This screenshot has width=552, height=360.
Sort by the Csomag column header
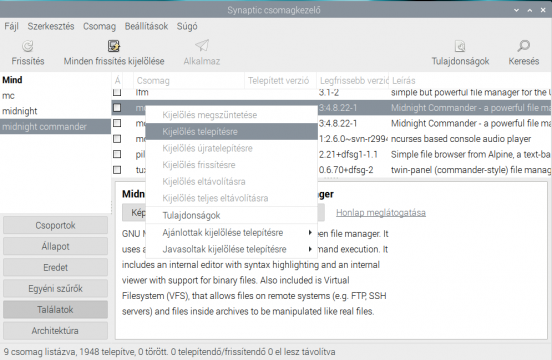(189, 81)
